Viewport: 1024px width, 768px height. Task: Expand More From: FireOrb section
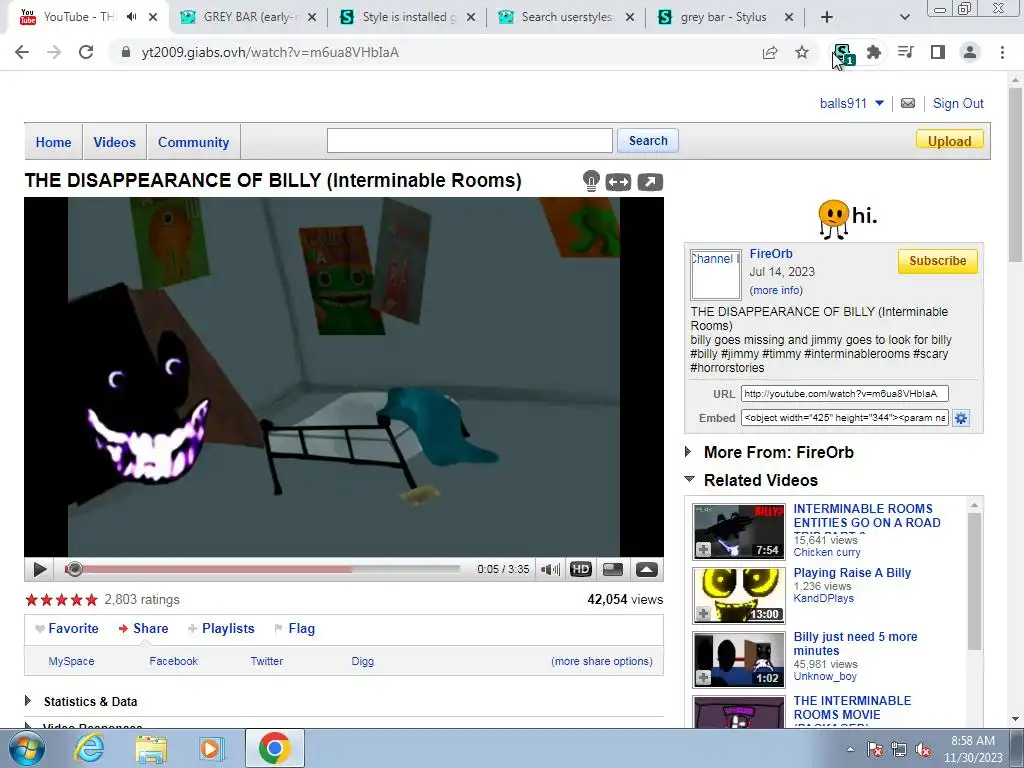[688, 451]
